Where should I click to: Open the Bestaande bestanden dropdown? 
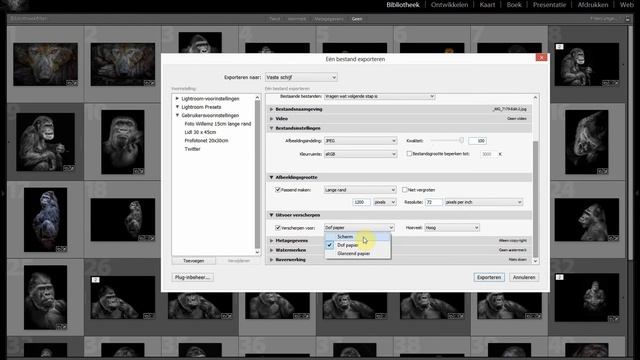point(380,97)
